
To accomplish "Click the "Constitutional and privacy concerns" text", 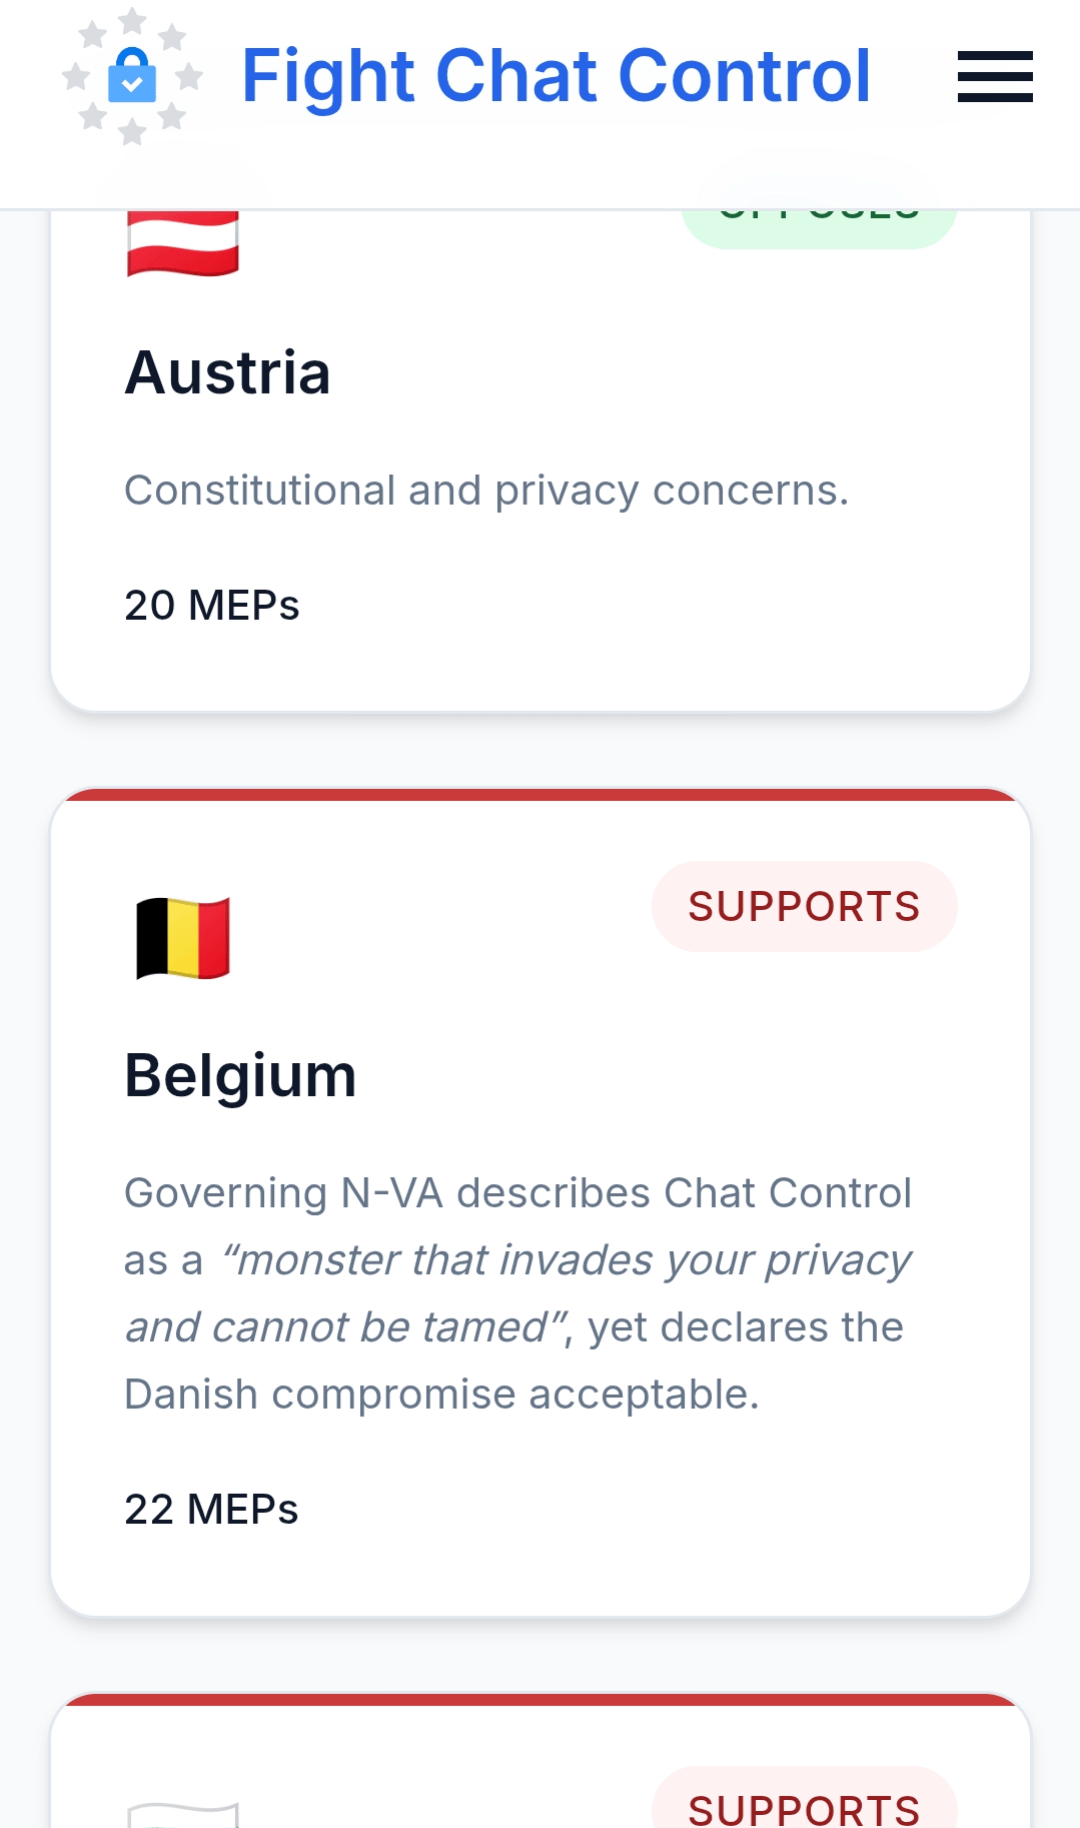I will [486, 491].
